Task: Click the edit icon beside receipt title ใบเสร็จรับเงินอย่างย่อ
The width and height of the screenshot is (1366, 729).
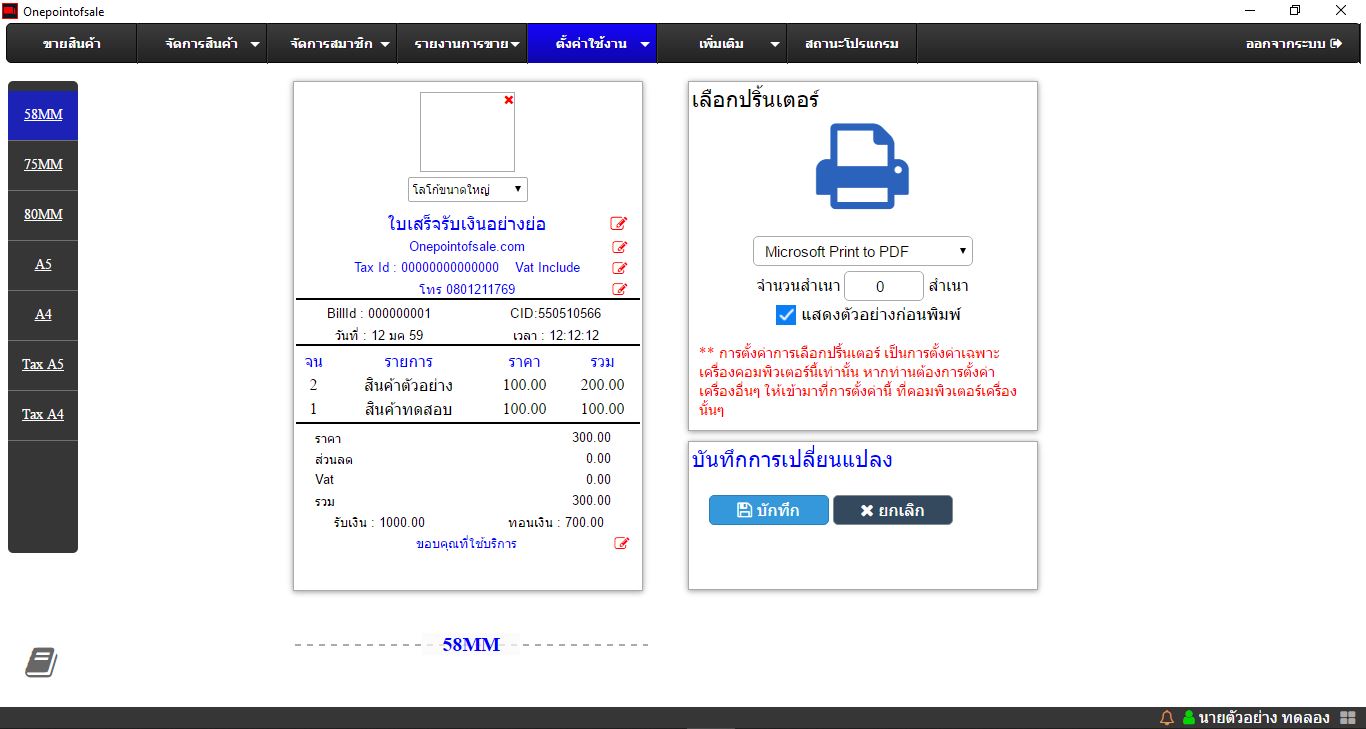Action: [619, 224]
